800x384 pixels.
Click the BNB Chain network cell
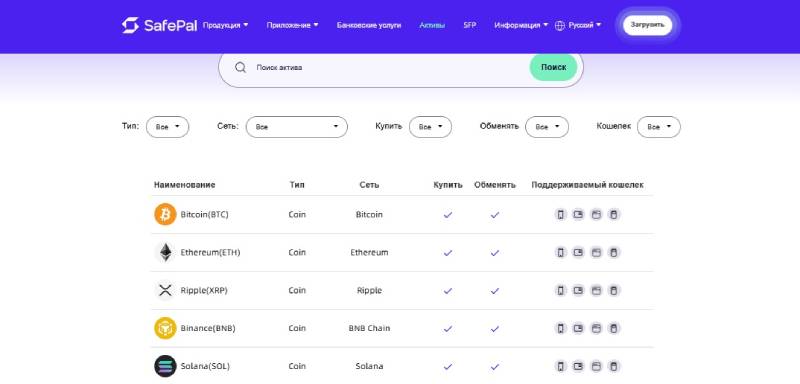(369, 328)
